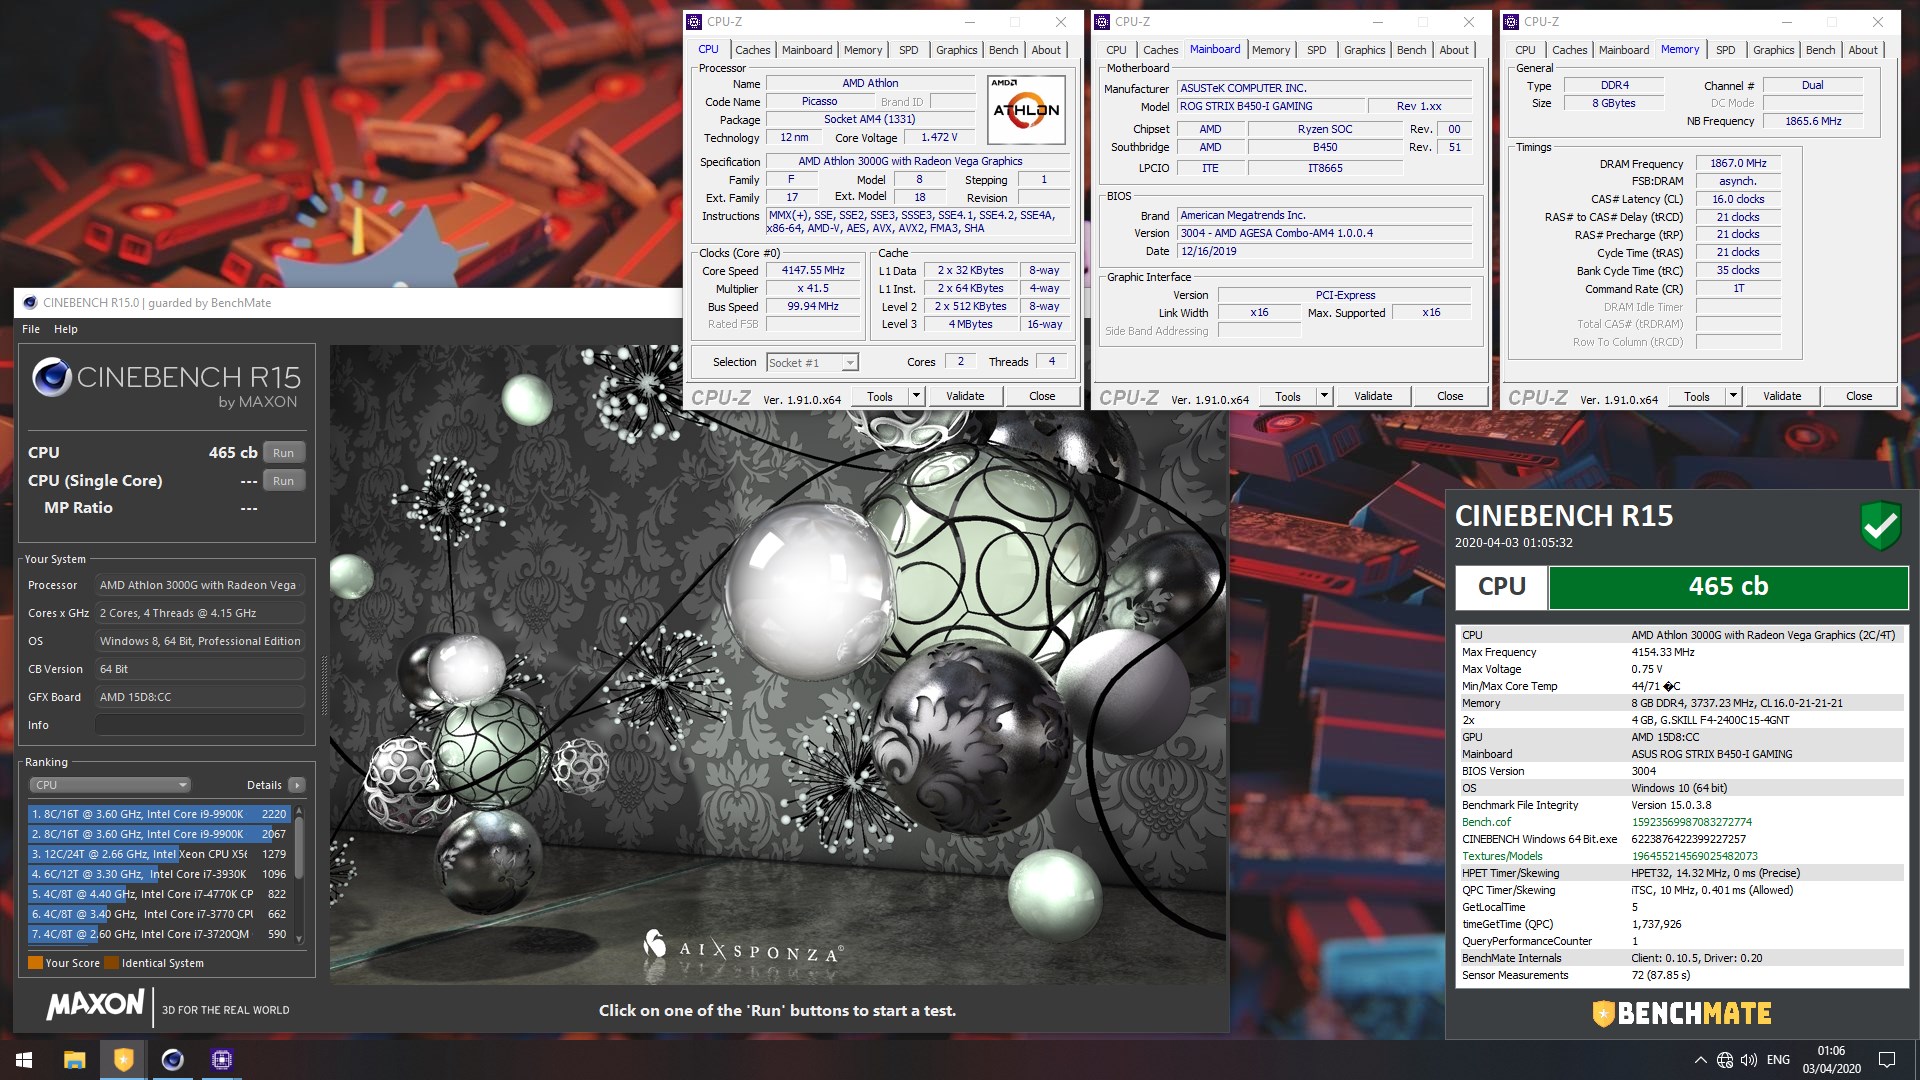Click the green 465 cb score bar

point(1728,587)
